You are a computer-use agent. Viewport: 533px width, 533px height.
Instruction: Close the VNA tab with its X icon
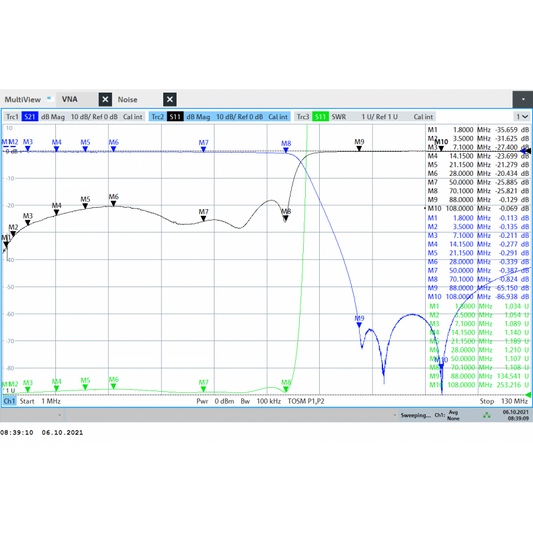105,100
